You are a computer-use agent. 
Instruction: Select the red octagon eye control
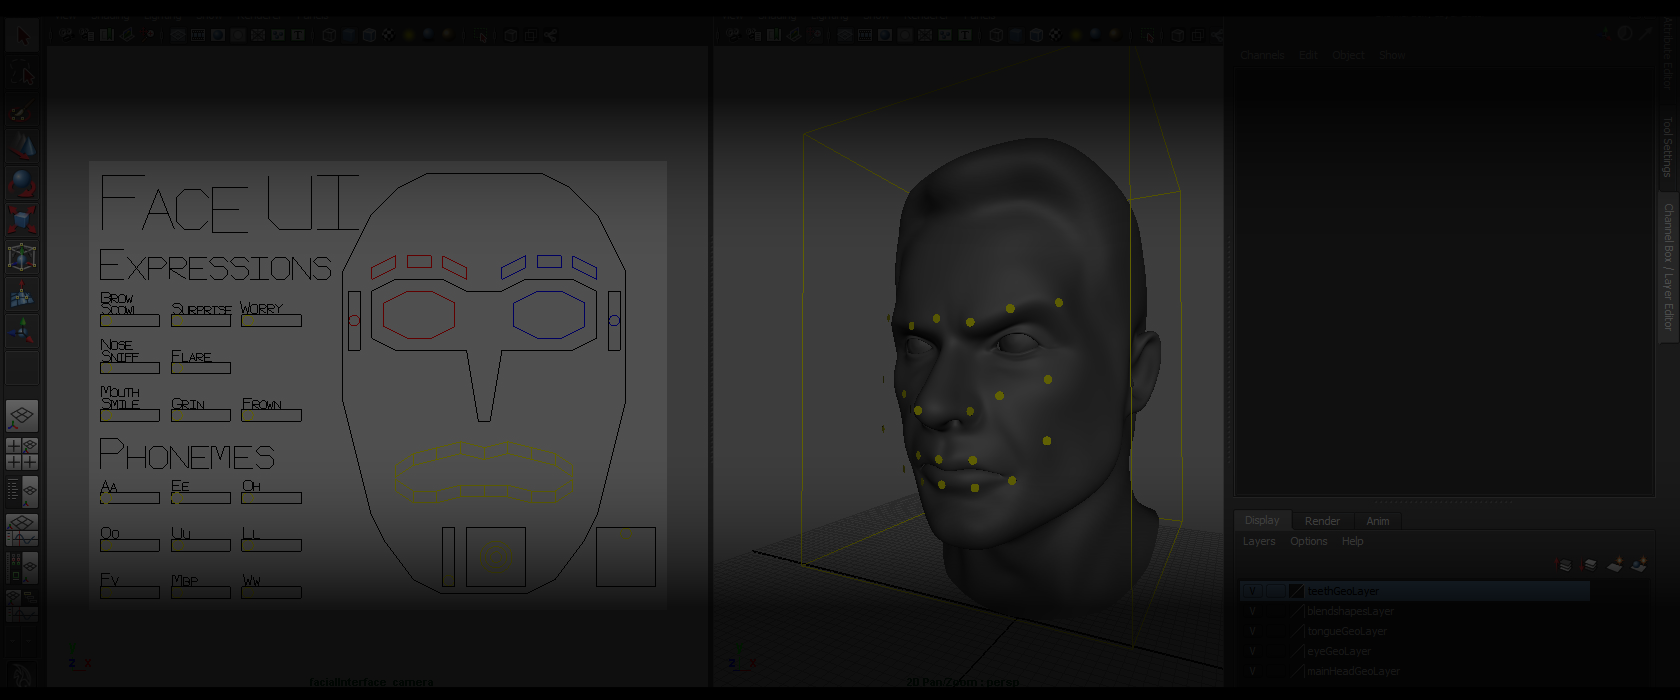click(419, 314)
